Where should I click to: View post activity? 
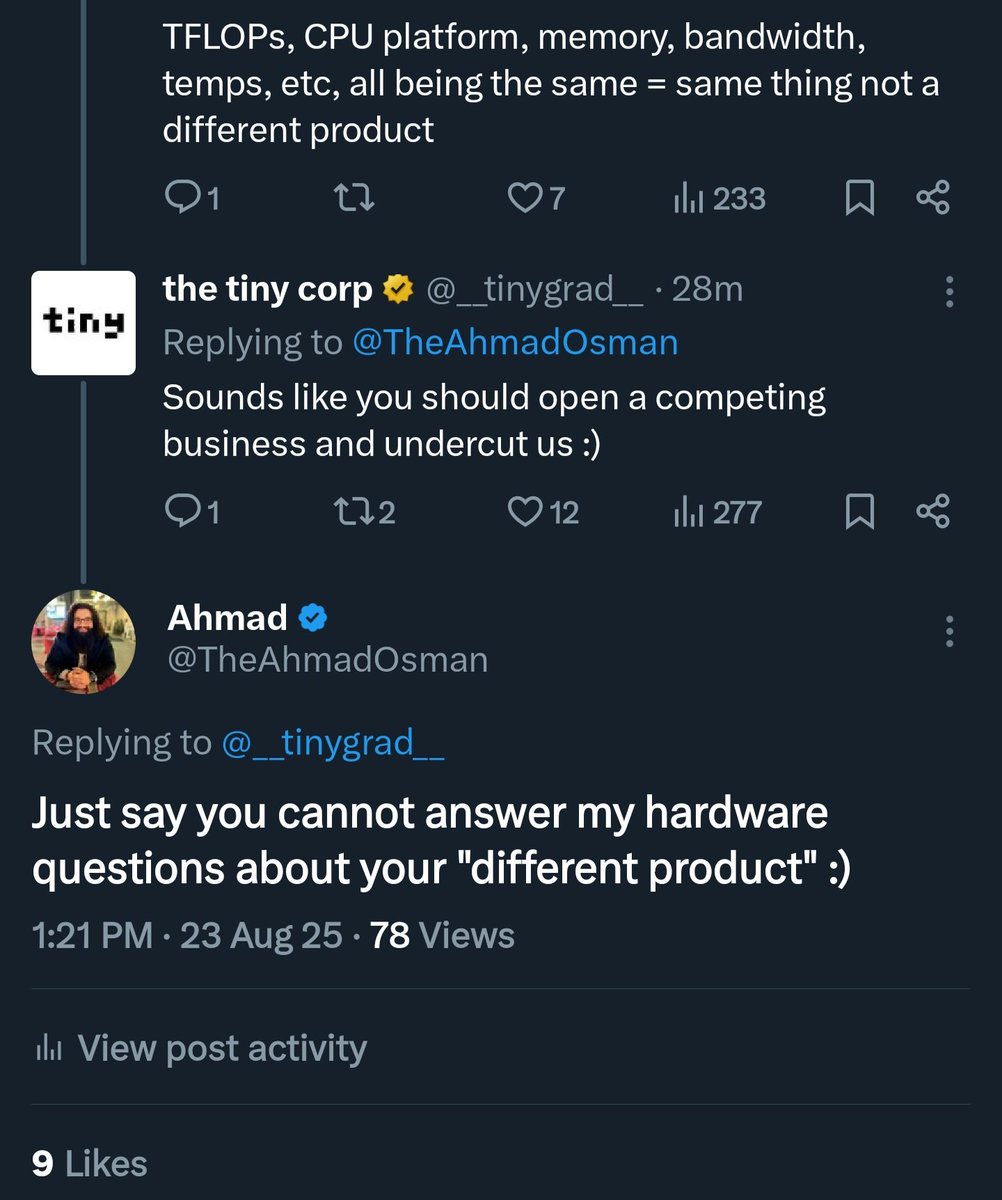coord(201,1048)
